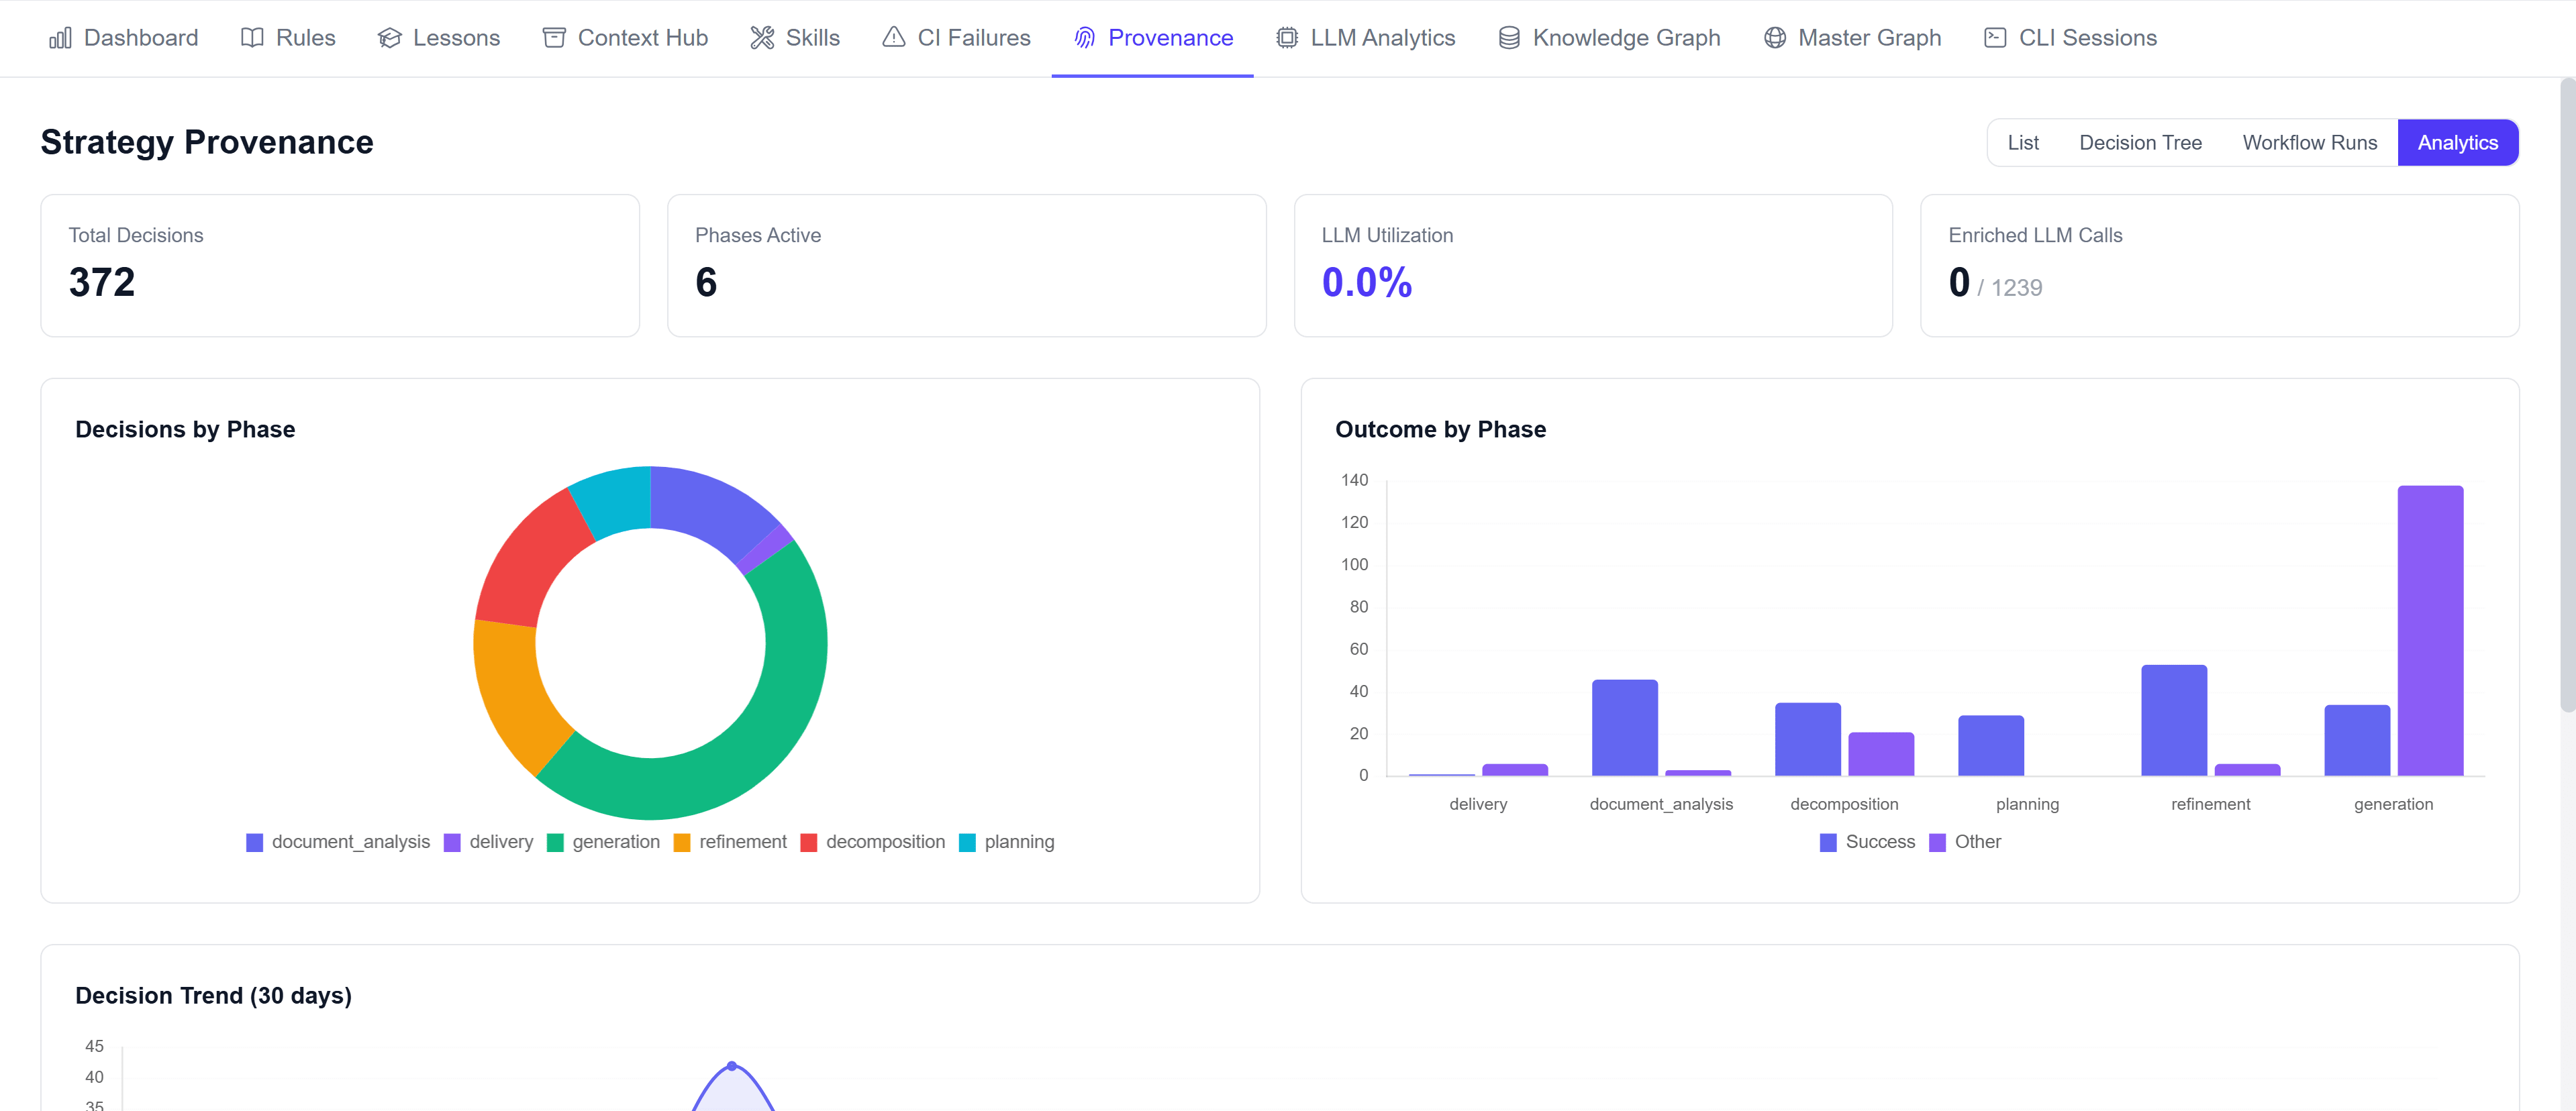This screenshot has height=1111, width=2576.
Task: Switch provenance view to List
Action: [x=2023, y=143]
